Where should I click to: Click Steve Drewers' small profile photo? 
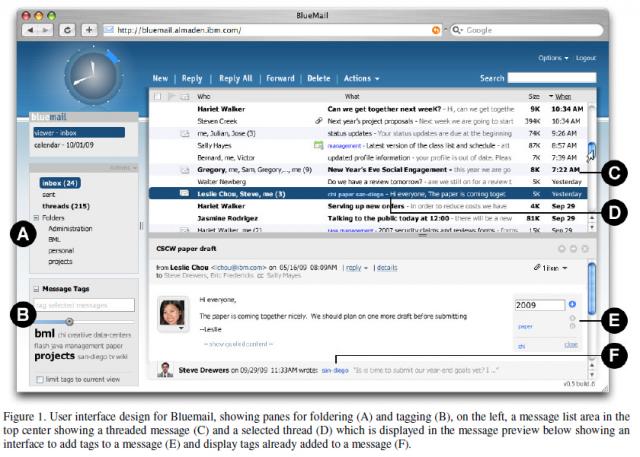click(x=165, y=370)
